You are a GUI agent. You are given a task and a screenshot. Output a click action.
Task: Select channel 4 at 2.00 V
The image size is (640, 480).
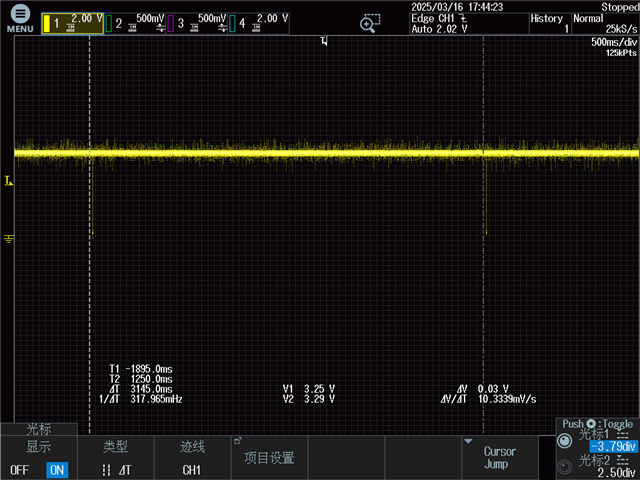pos(258,24)
